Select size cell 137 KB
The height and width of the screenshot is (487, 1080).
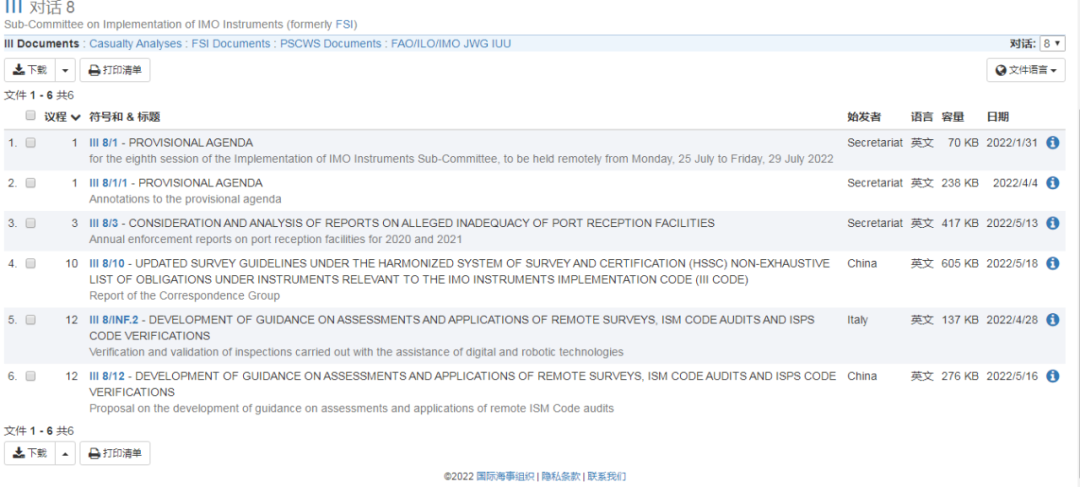pos(959,320)
